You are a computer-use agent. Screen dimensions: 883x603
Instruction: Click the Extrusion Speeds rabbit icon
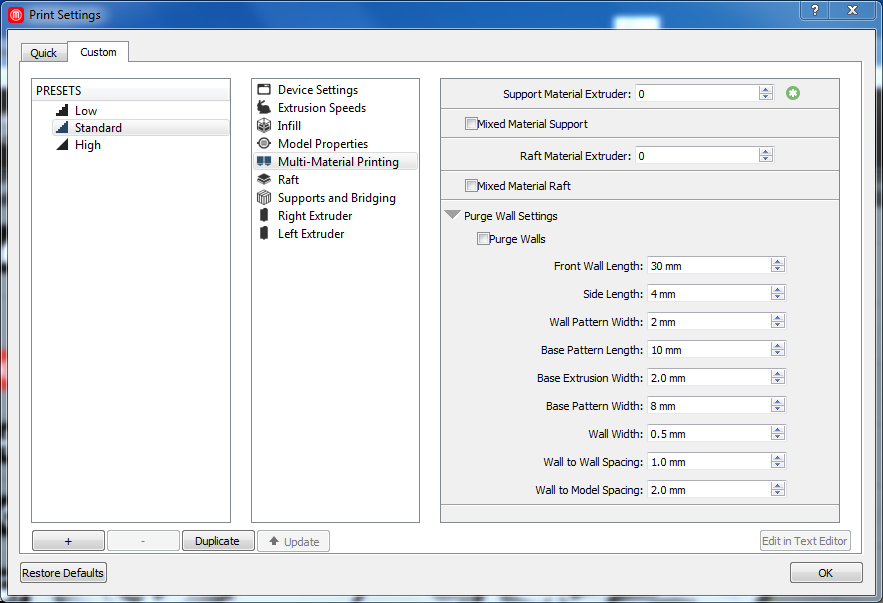tap(264, 107)
